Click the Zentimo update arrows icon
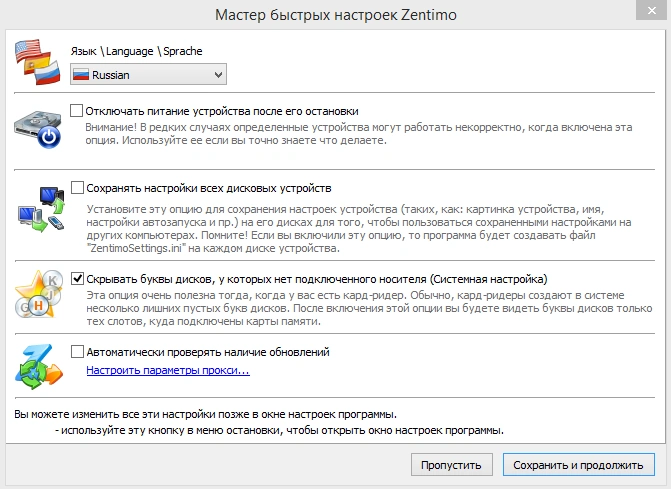Screen dimensions: 671x489 point(39,367)
